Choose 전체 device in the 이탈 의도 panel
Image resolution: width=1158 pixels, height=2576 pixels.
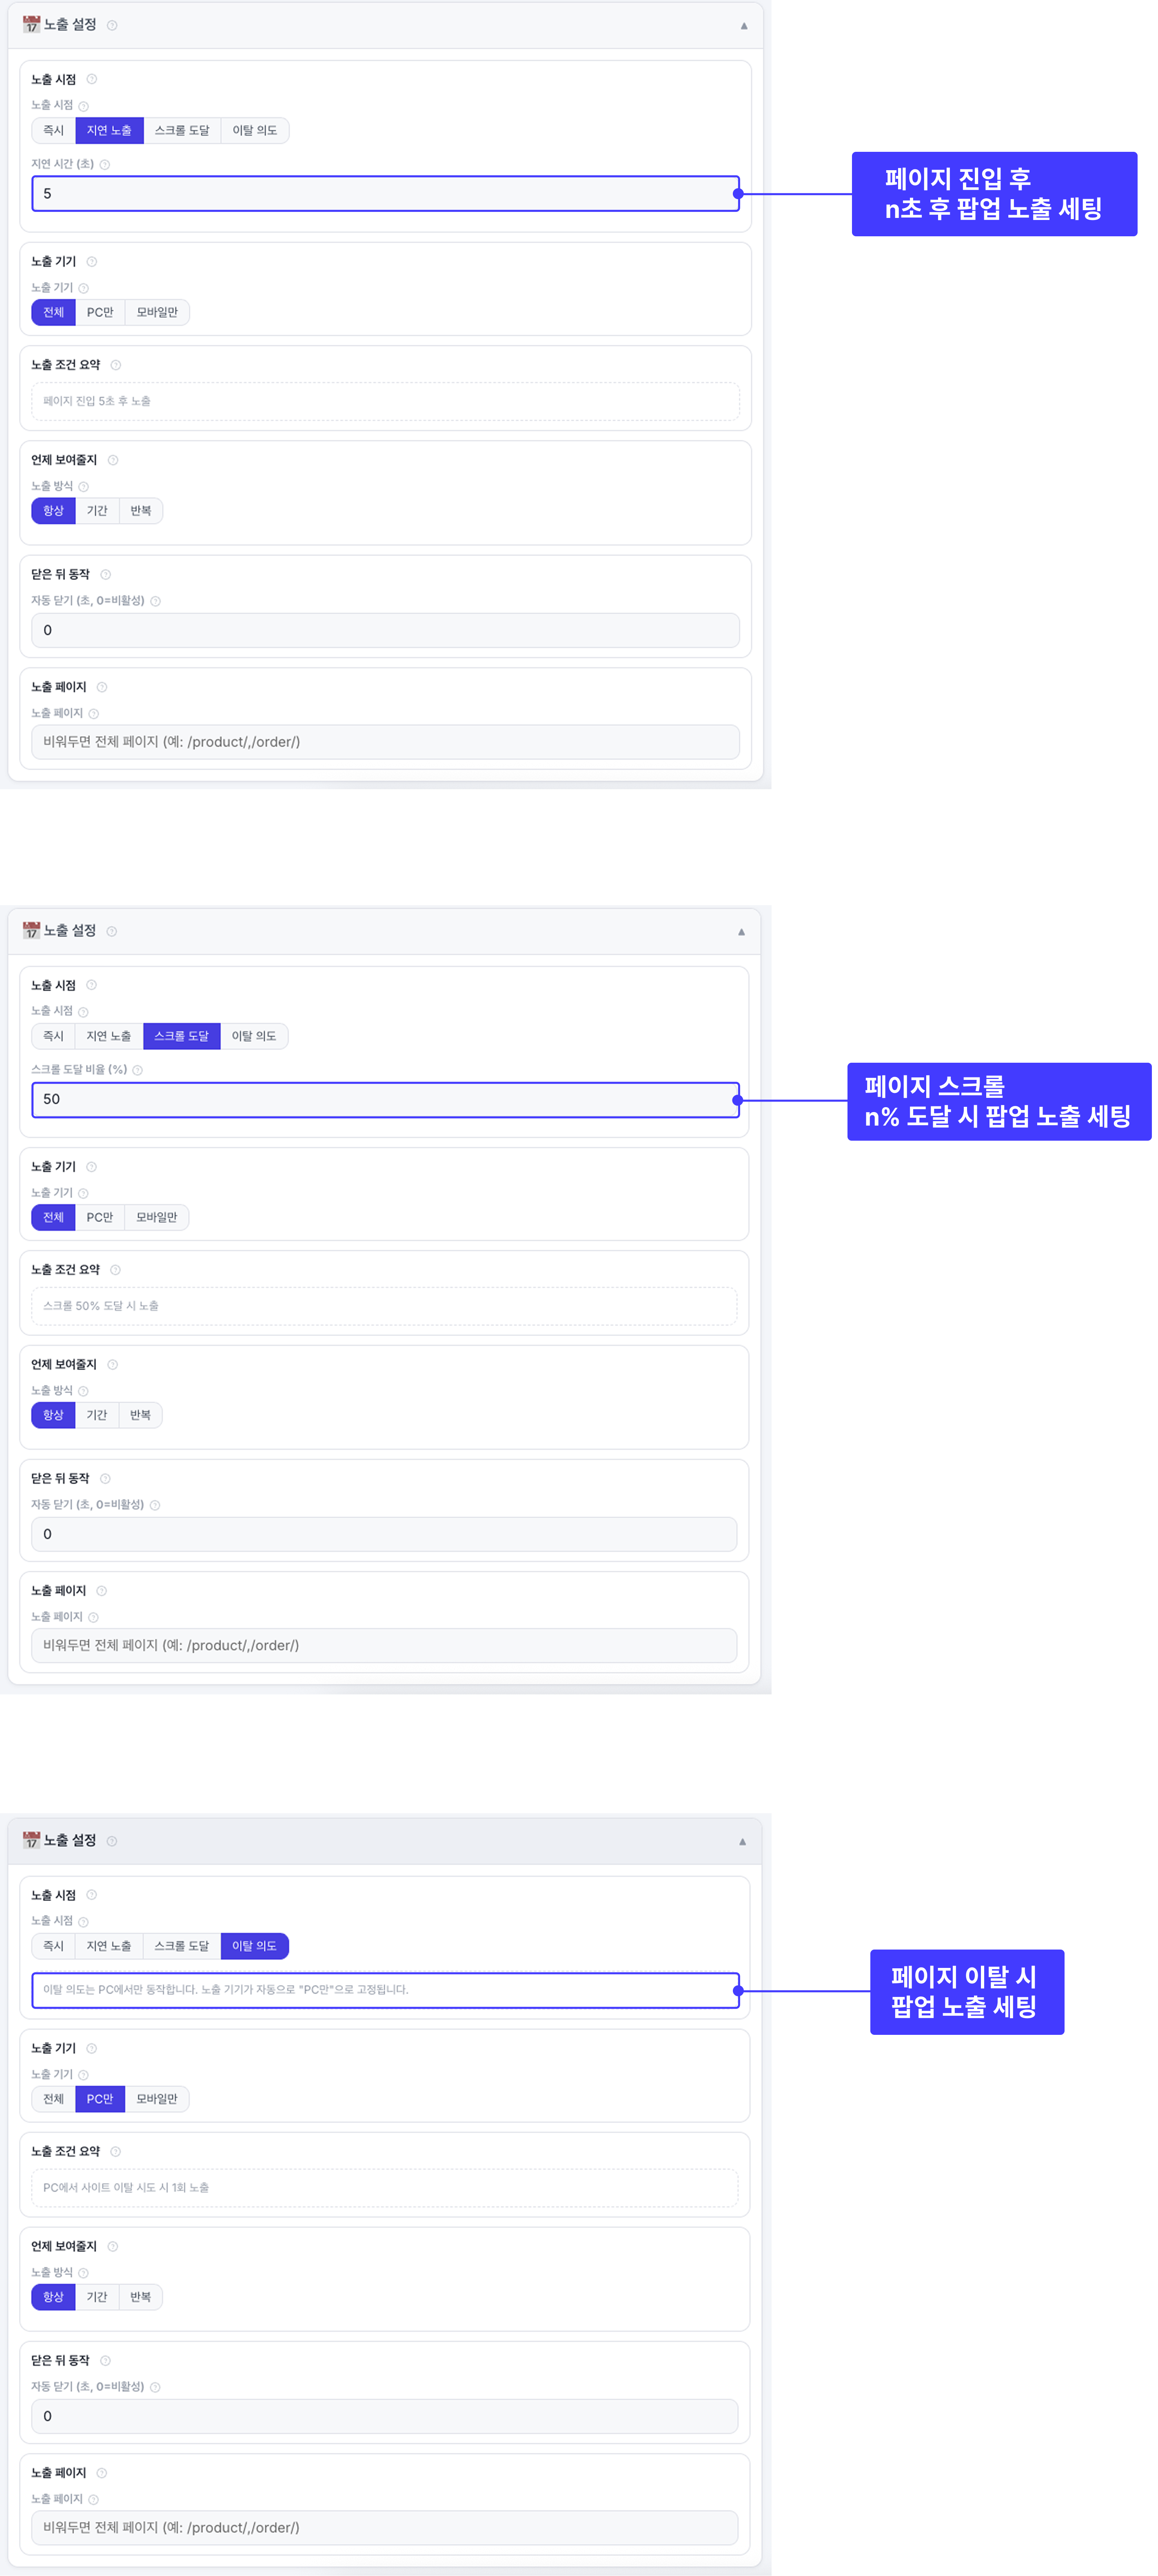point(54,2099)
